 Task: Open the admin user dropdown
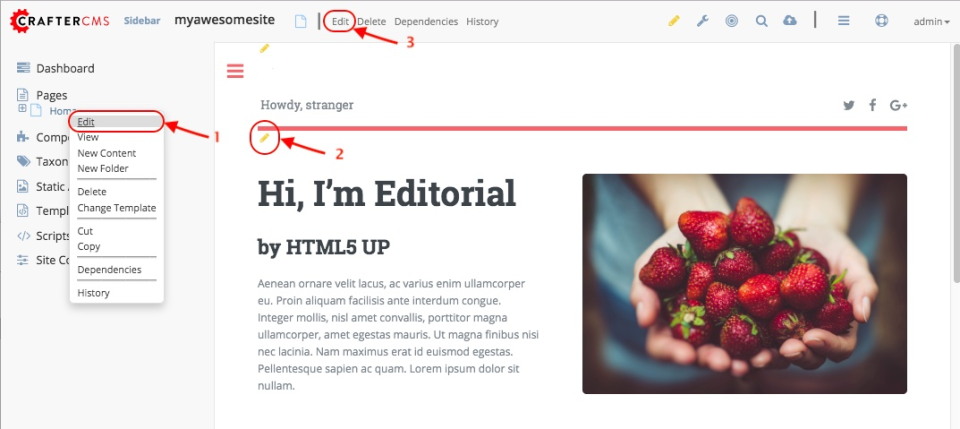click(932, 21)
